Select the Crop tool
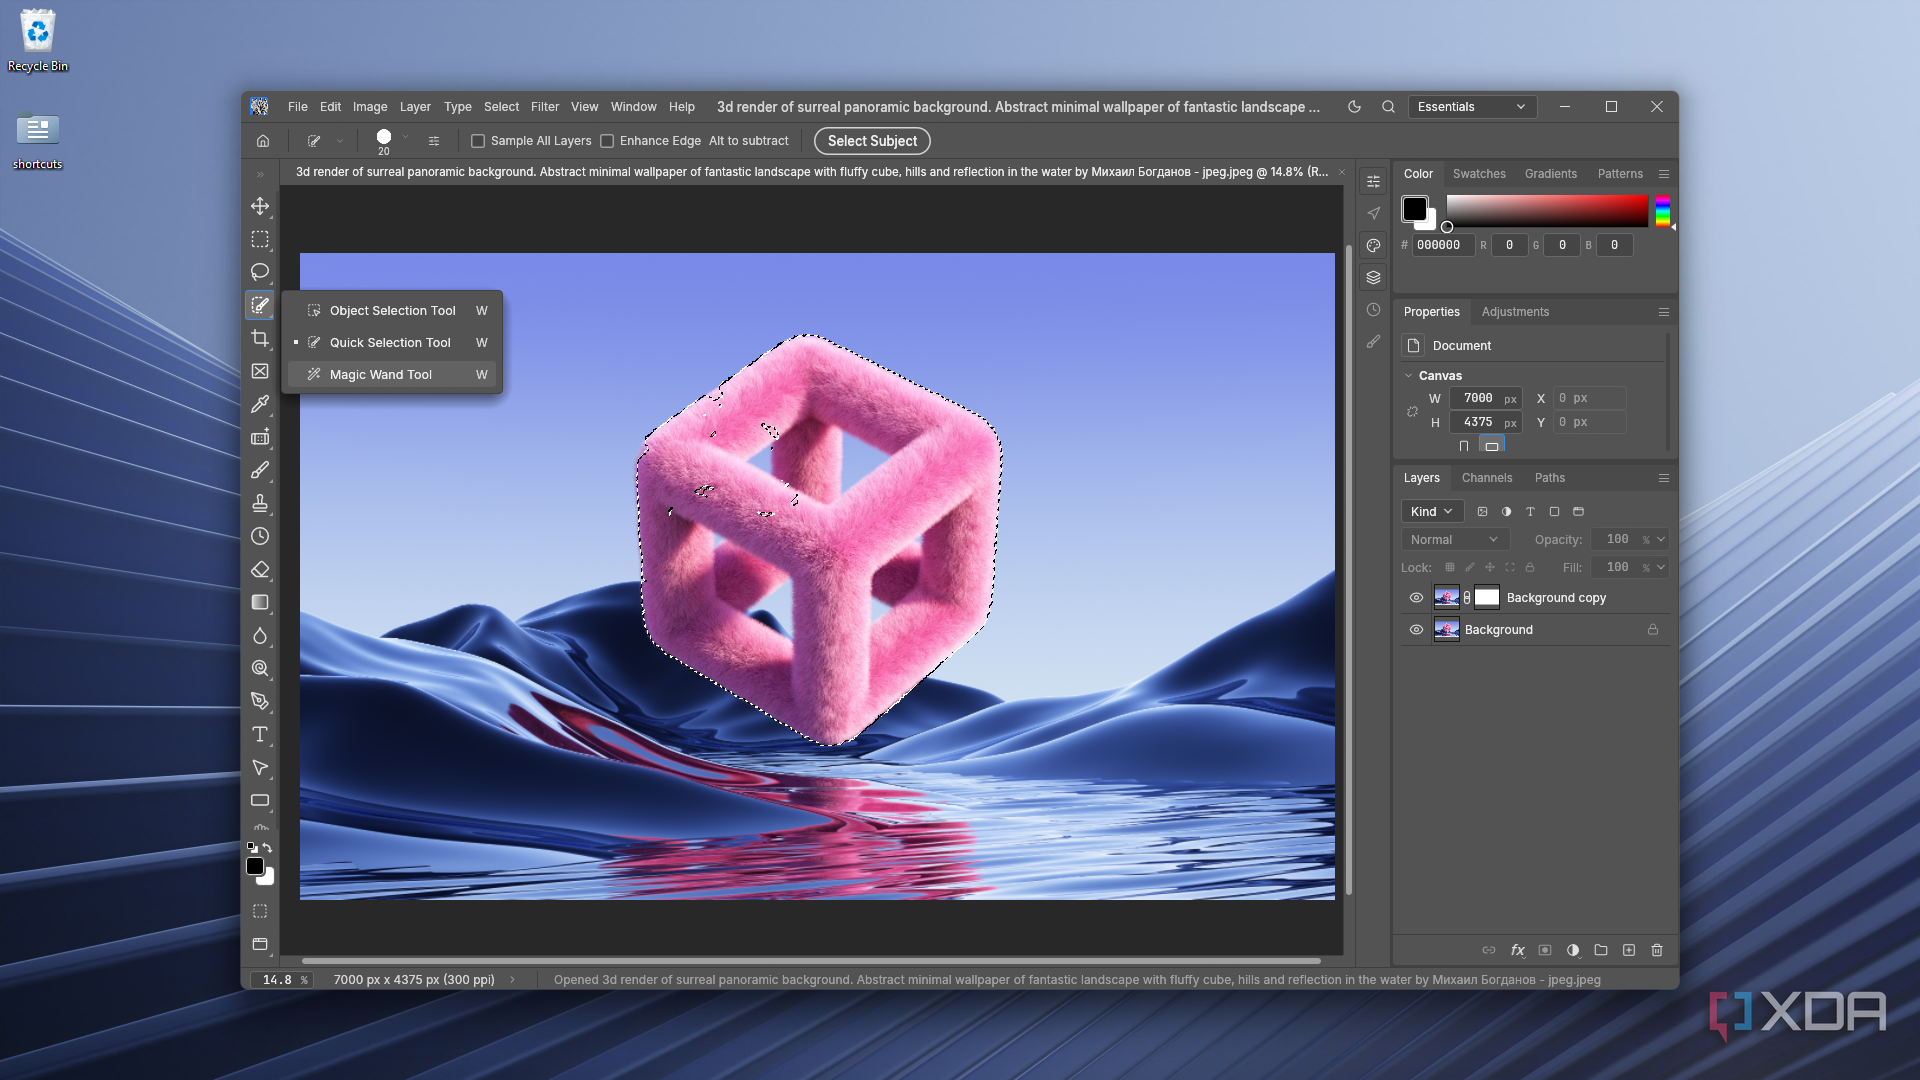This screenshot has height=1080, width=1920. pos(260,338)
